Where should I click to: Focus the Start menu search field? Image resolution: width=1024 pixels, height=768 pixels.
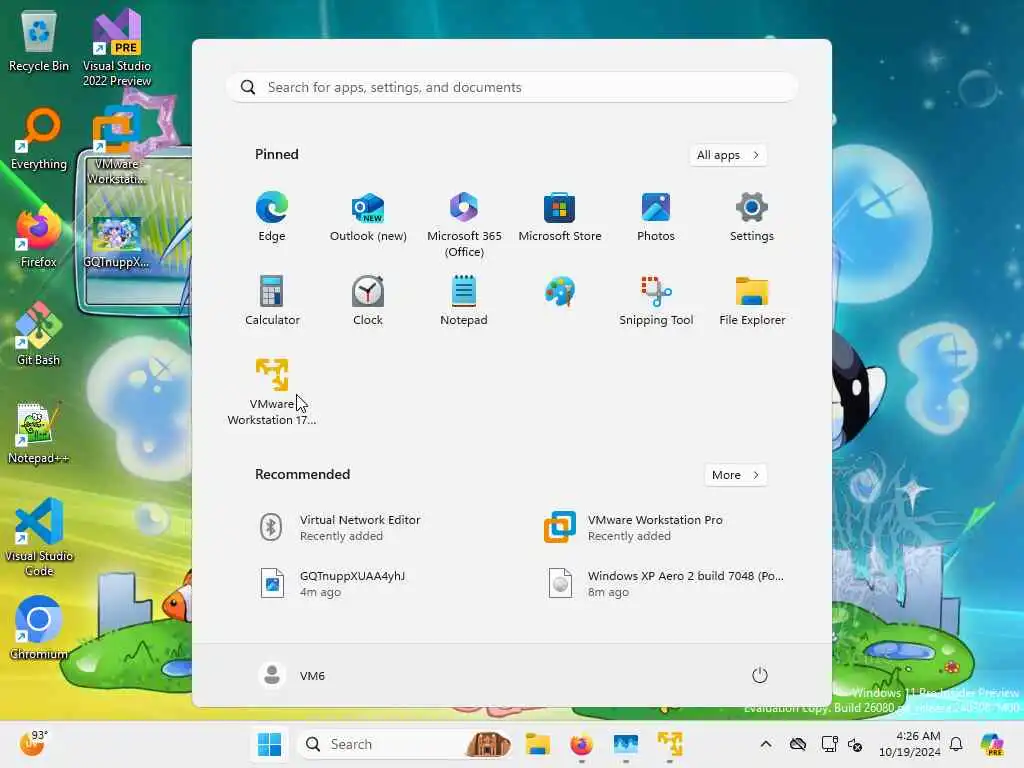pyautogui.click(x=512, y=88)
